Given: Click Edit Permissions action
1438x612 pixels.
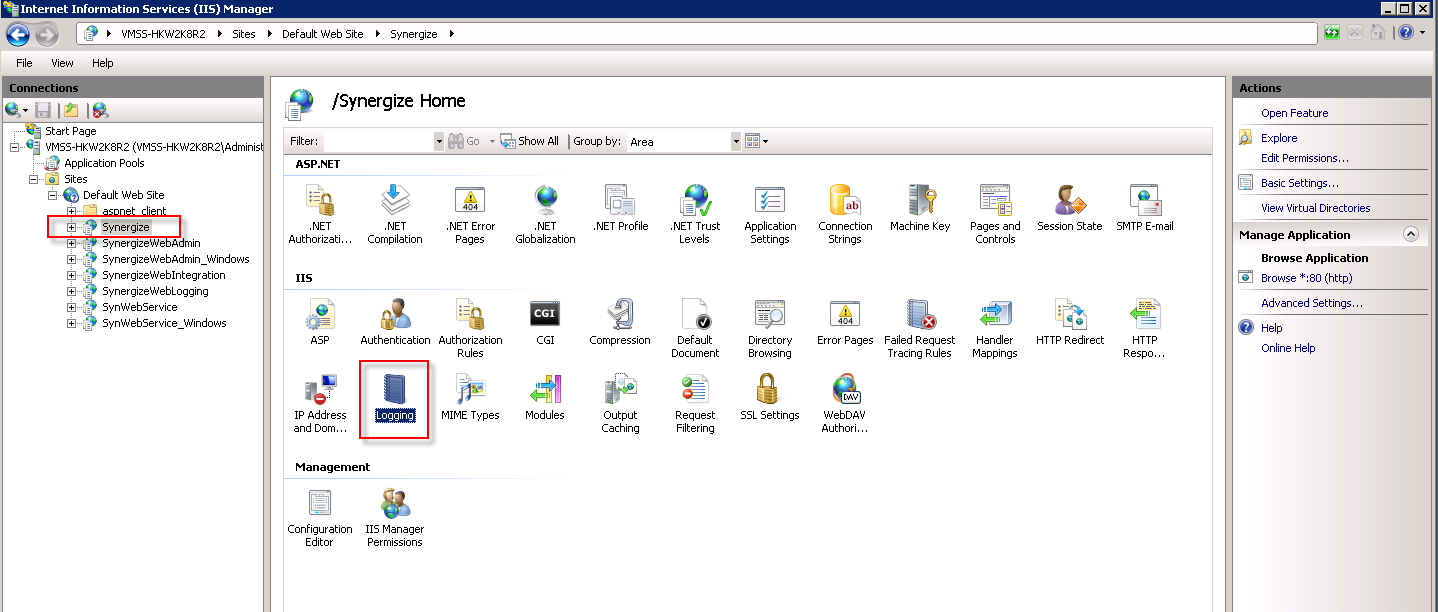Looking at the screenshot, I should click(1305, 158).
